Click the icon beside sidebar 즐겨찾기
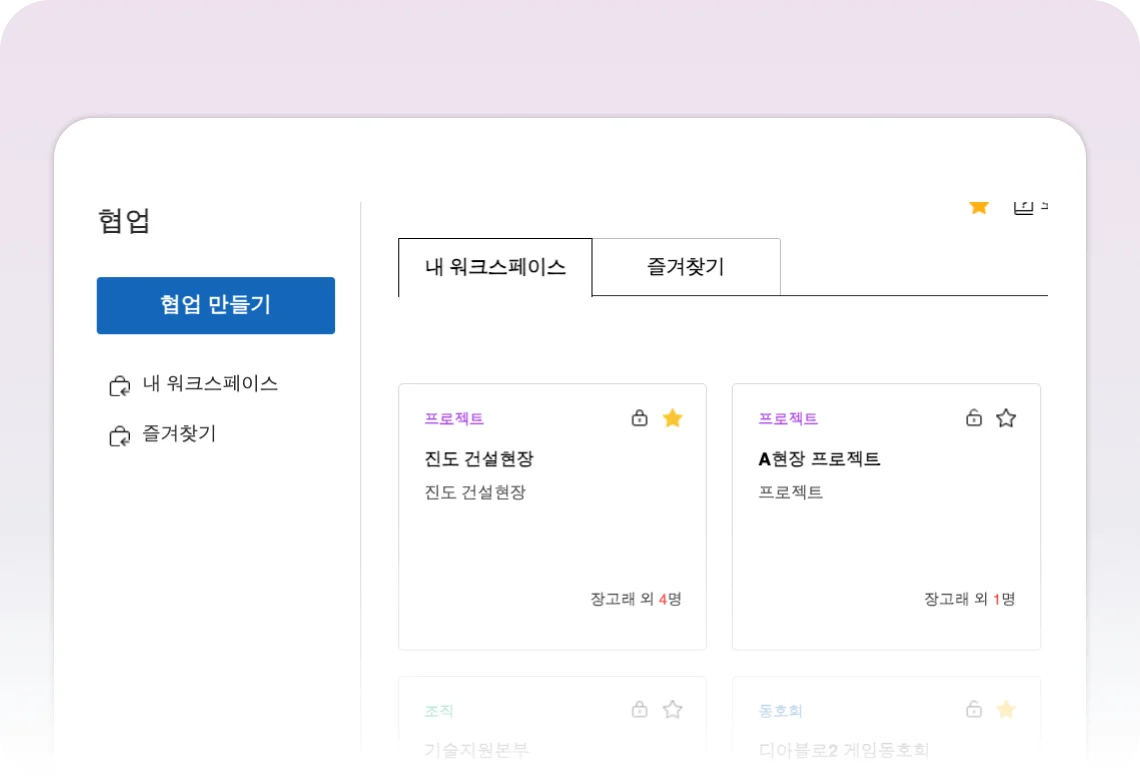This screenshot has width=1140, height=780. click(x=119, y=435)
